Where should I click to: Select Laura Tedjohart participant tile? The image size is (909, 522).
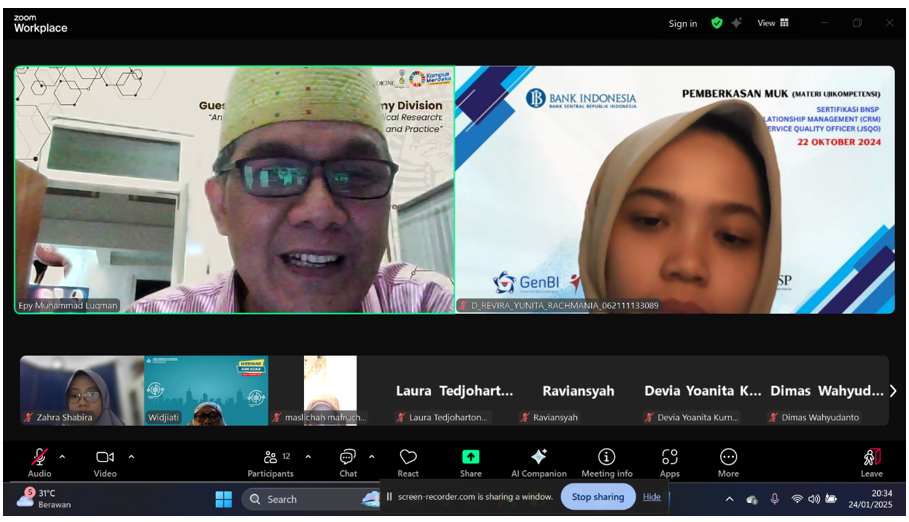click(454, 390)
